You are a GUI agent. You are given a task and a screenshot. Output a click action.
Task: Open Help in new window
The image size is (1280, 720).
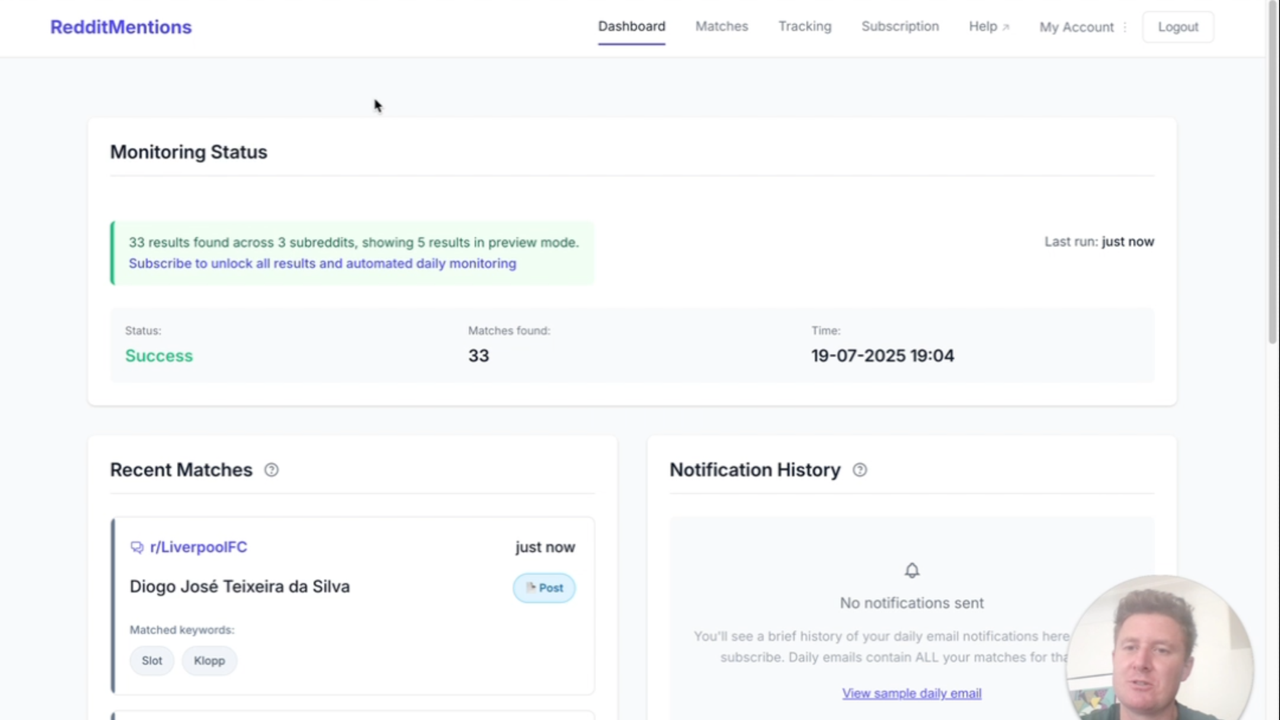click(988, 27)
